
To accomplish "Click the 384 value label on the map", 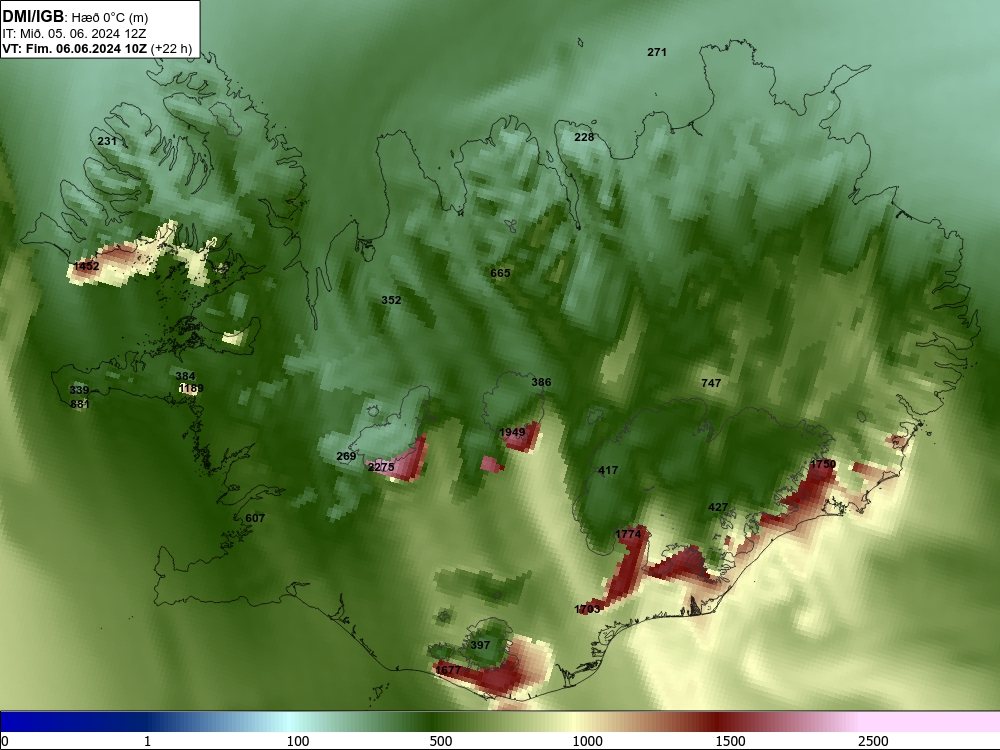I will pyautogui.click(x=185, y=376).
